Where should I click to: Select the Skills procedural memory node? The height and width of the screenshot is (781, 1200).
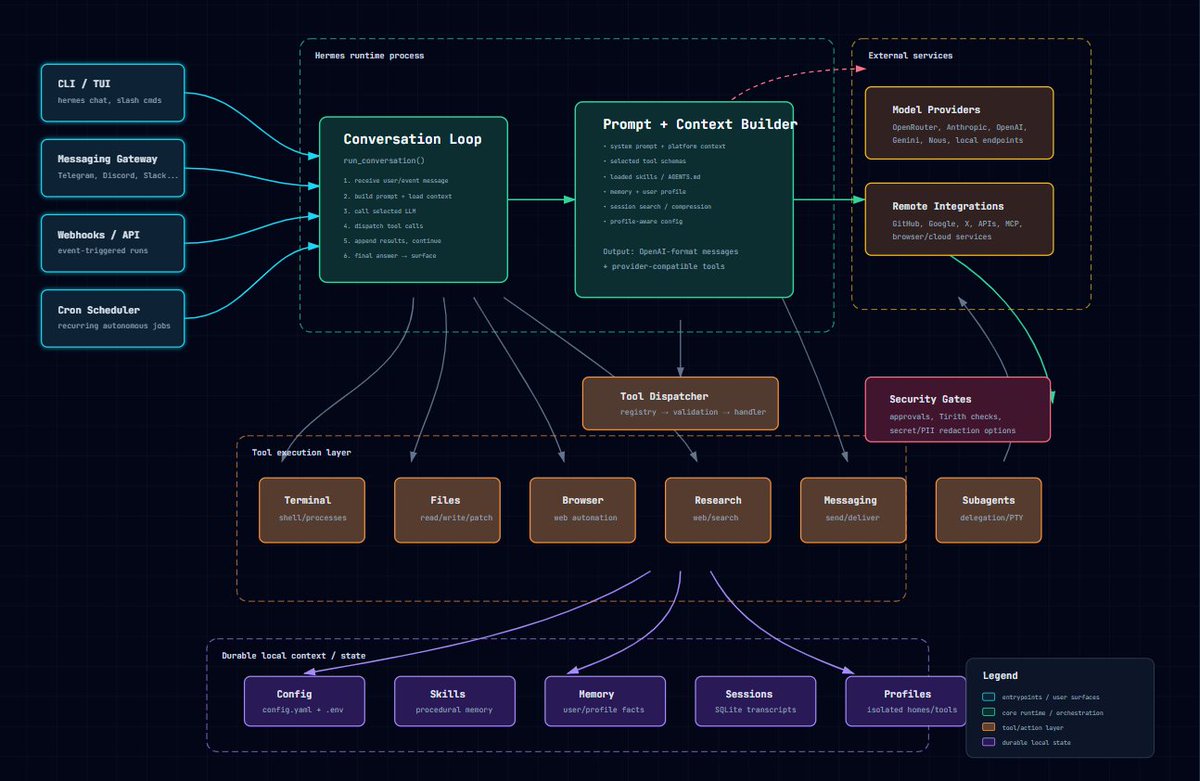pos(455,701)
